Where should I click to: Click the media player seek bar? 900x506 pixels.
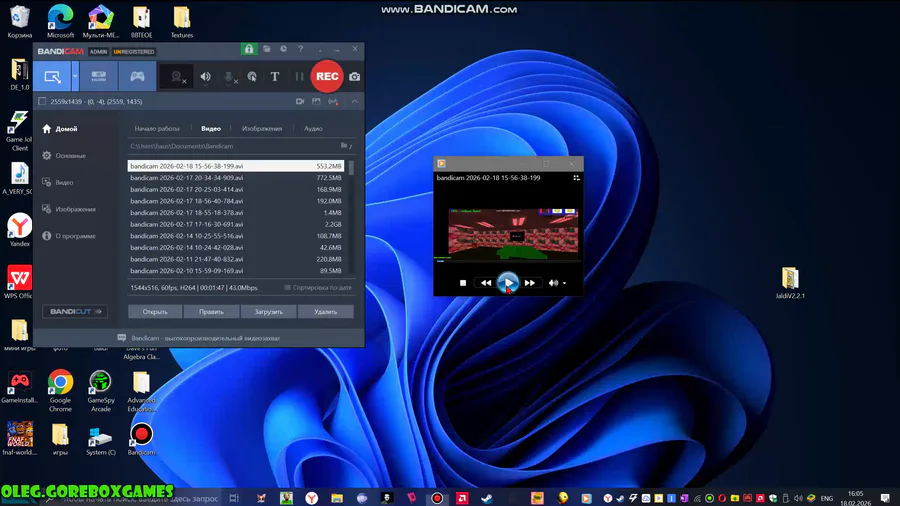click(x=508, y=261)
